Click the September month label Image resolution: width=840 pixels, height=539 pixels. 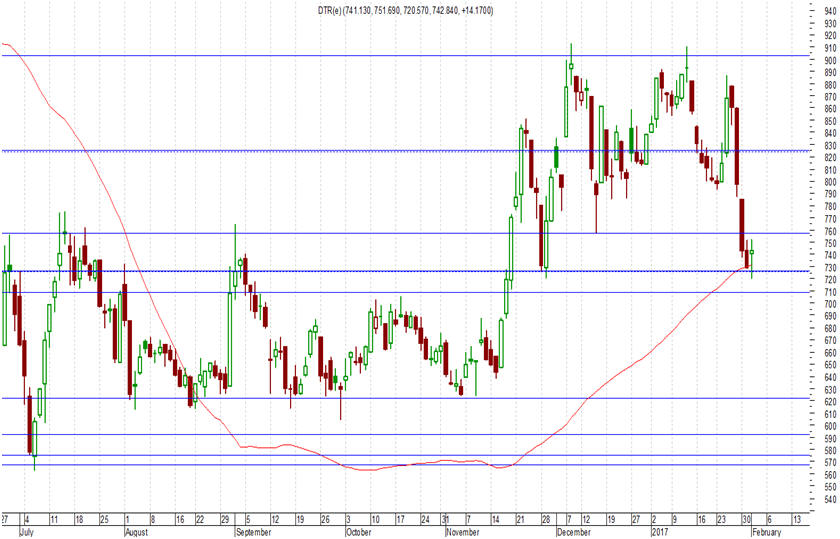253,532
